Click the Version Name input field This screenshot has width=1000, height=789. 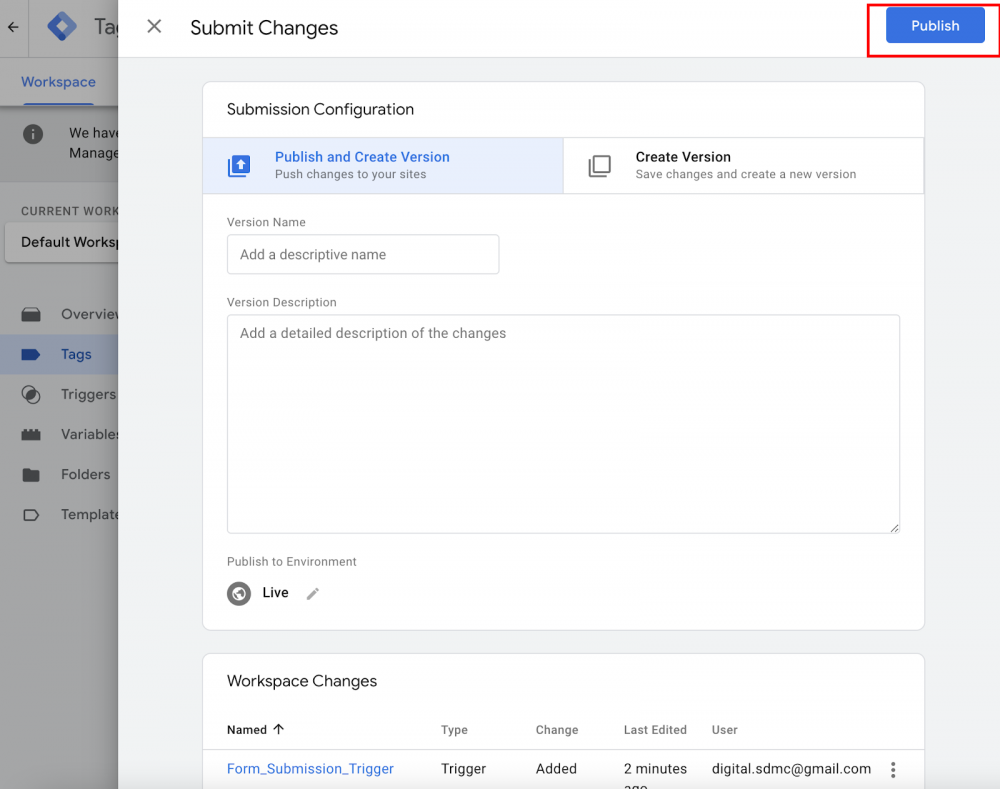pos(363,255)
